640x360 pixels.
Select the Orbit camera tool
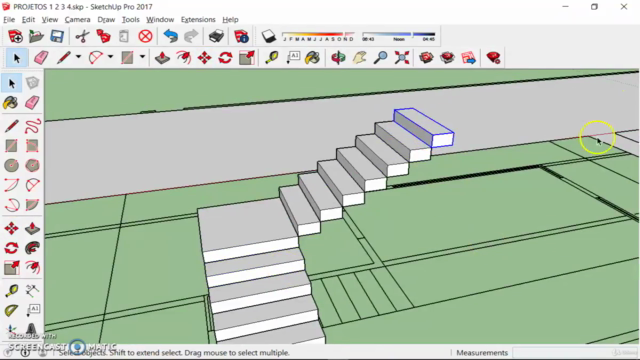(338, 58)
